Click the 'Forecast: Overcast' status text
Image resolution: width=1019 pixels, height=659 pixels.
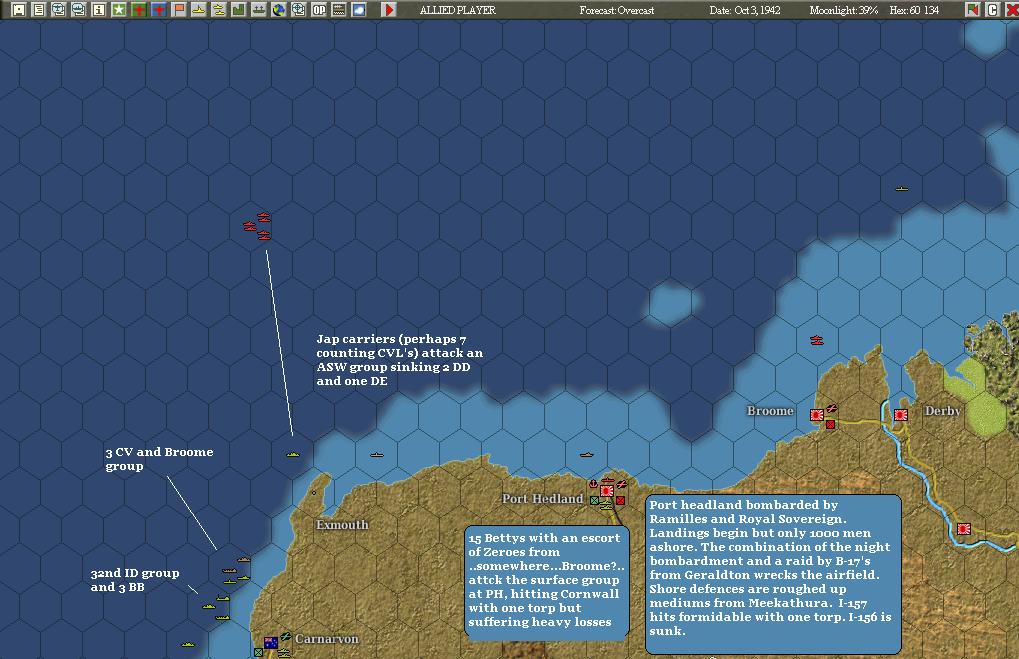tap(617, 10)
